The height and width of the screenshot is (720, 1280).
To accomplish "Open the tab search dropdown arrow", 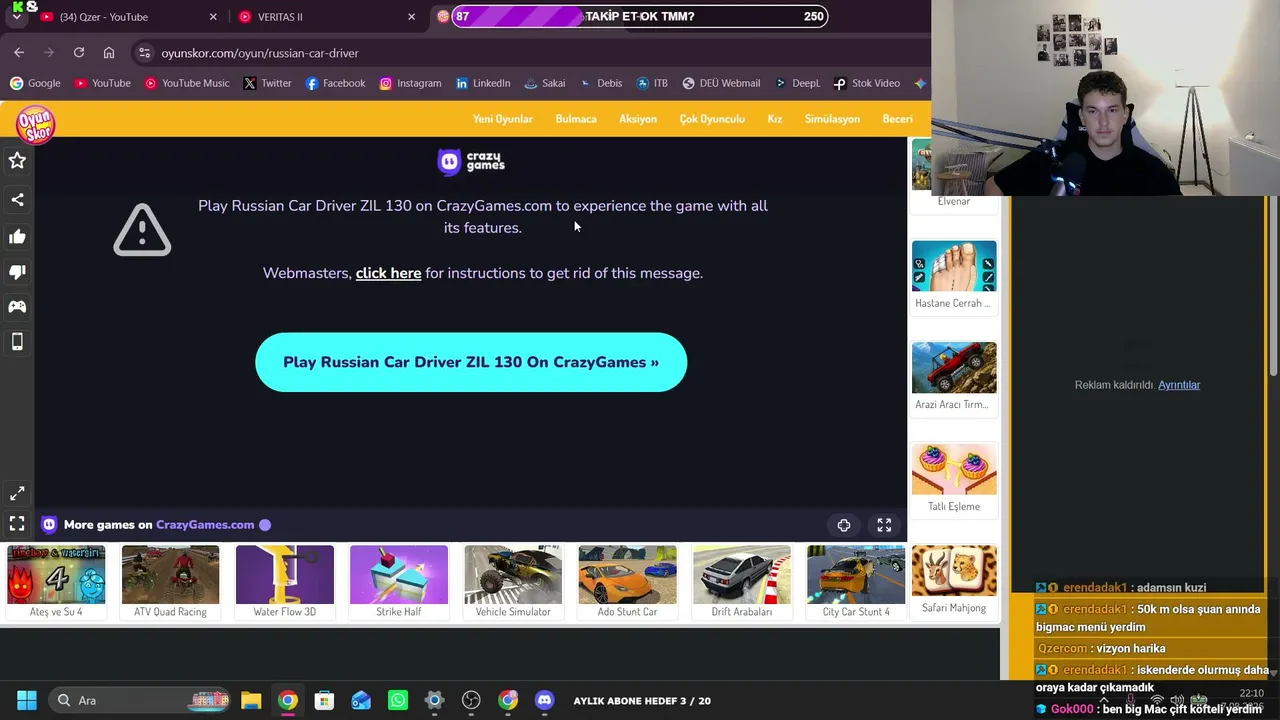I will click(x=16, y=17).
